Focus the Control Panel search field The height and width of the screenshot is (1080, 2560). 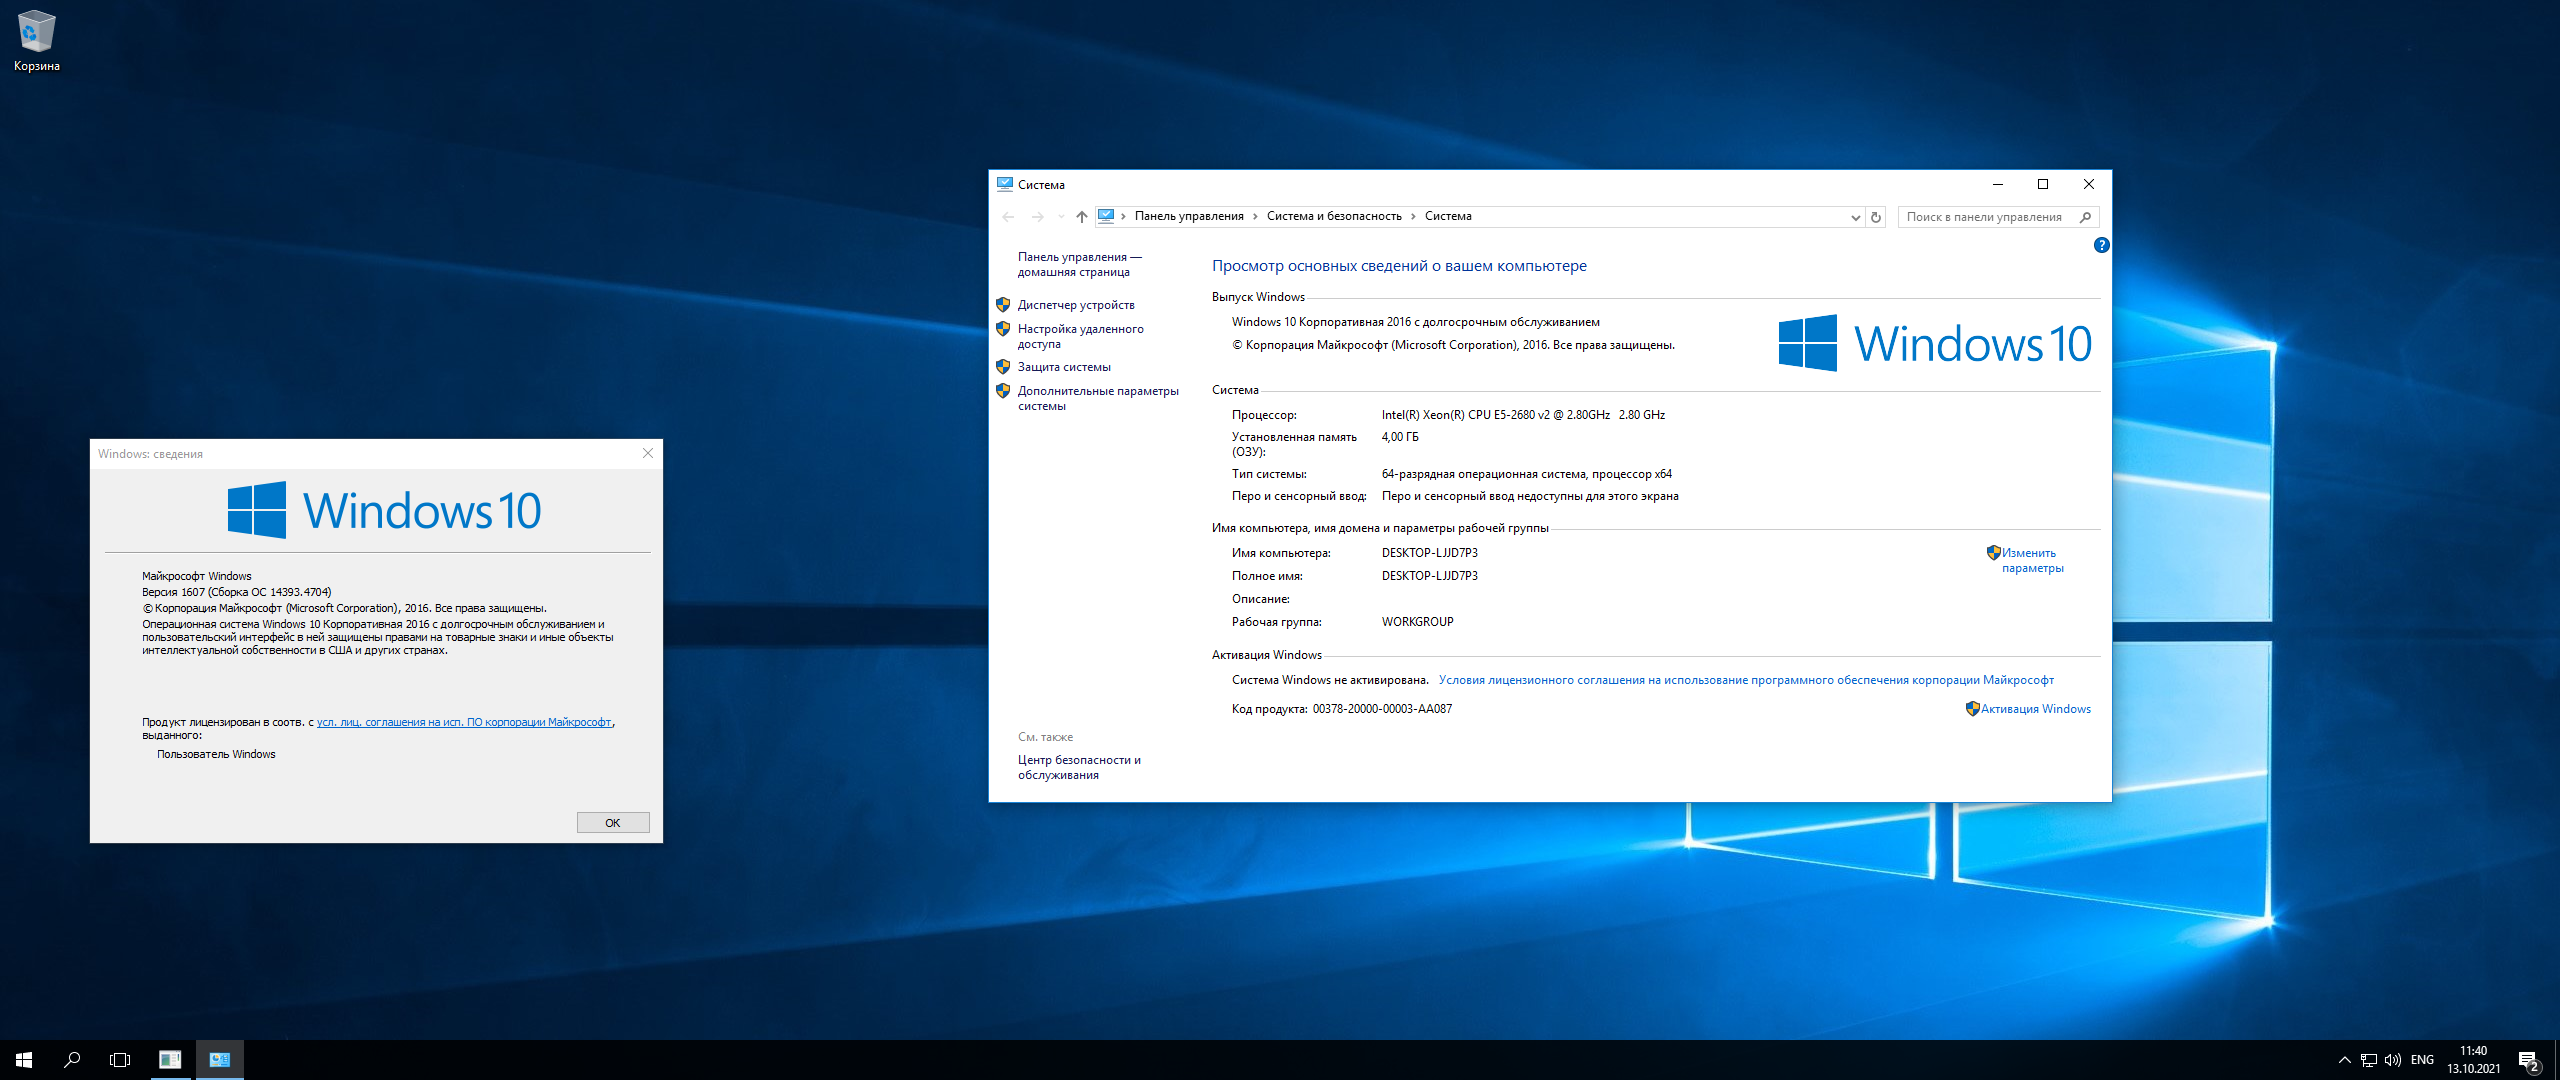tap(1985, 217)
